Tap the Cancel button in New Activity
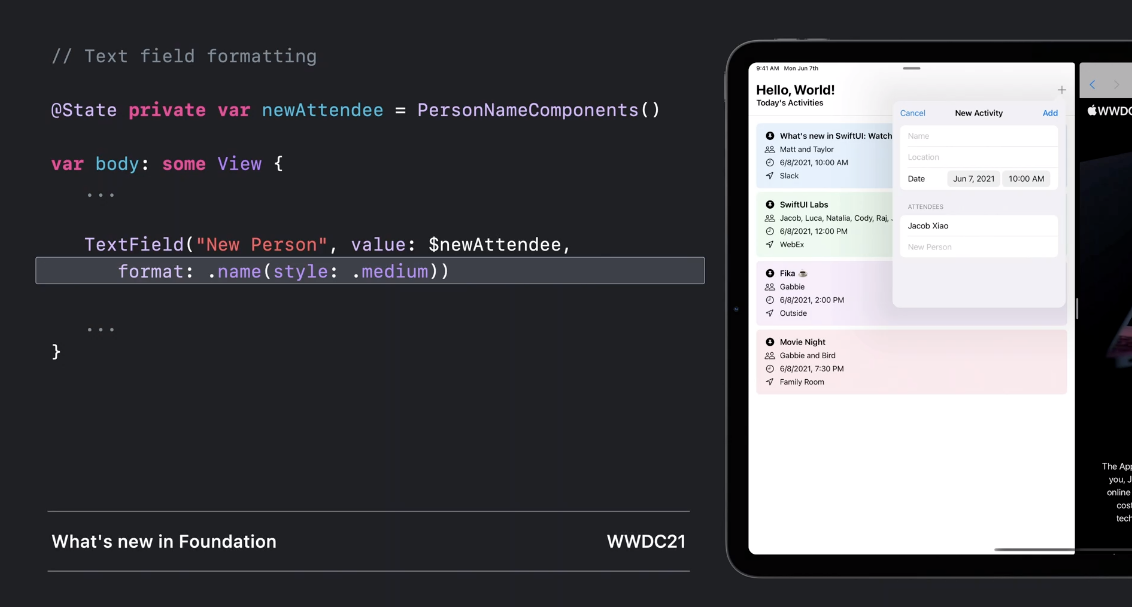The height and width of the screenshot is (607, 1132). pyautogui.click(x=913, y=113)
